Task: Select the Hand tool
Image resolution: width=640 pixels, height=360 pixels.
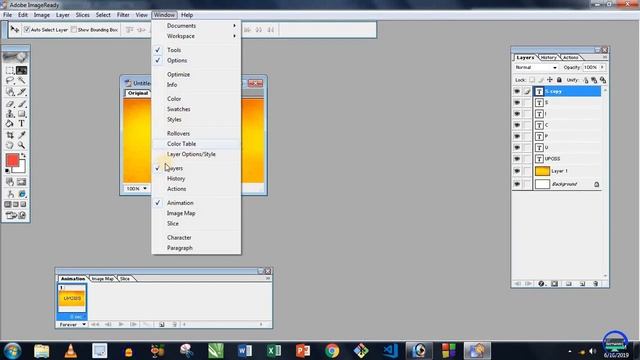Action: point(10,145)
